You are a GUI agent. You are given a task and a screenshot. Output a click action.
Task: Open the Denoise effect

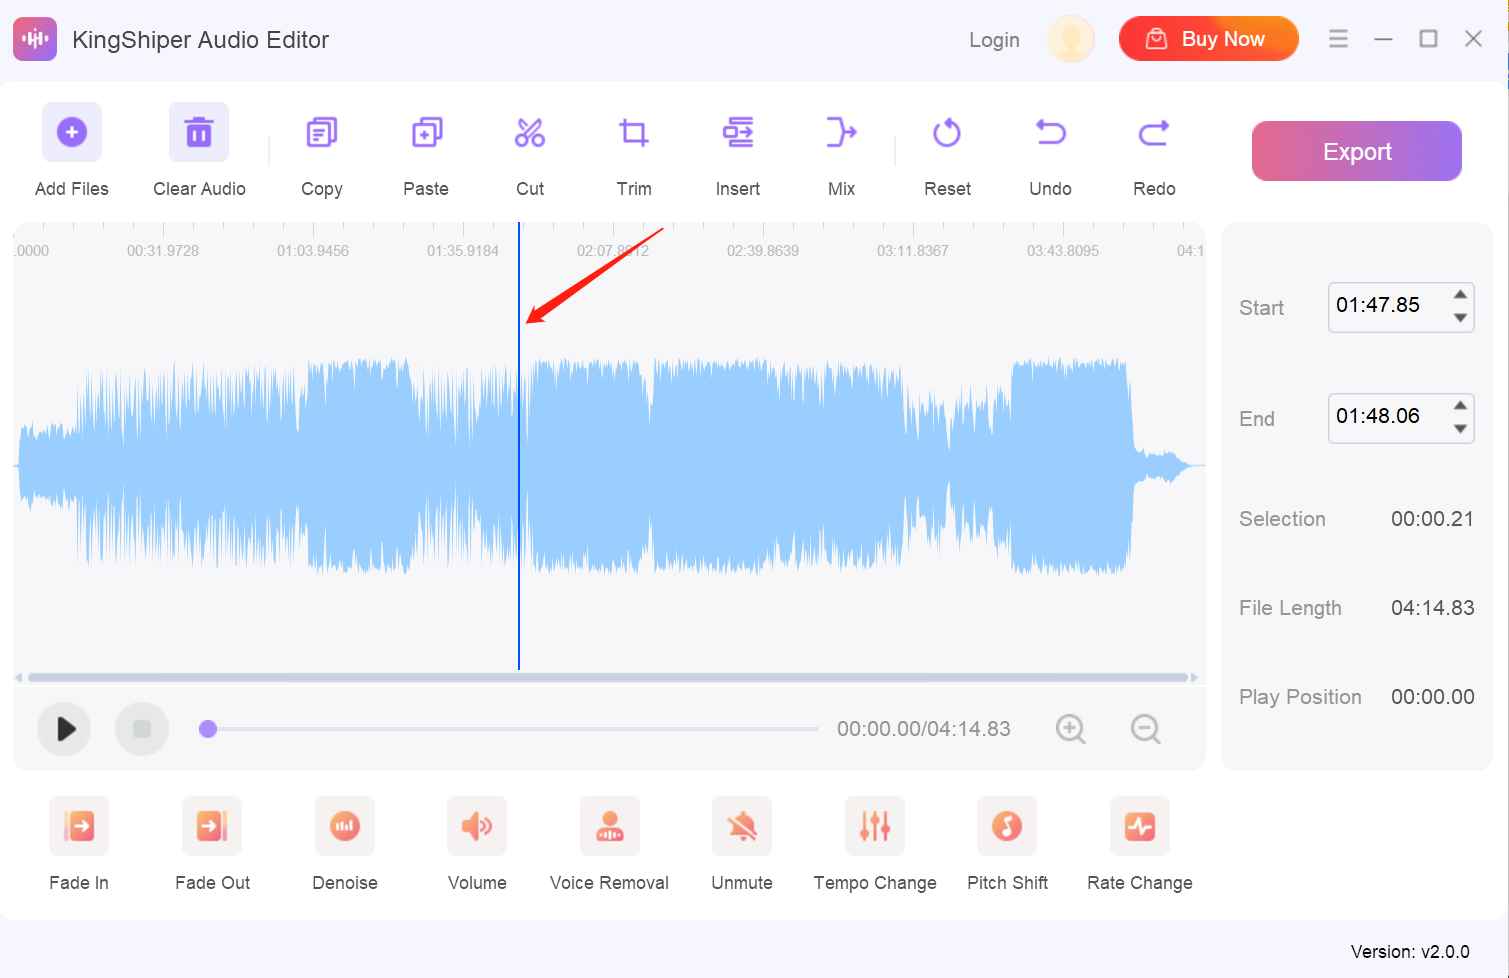pyautogui.click(x=344, y=840)
